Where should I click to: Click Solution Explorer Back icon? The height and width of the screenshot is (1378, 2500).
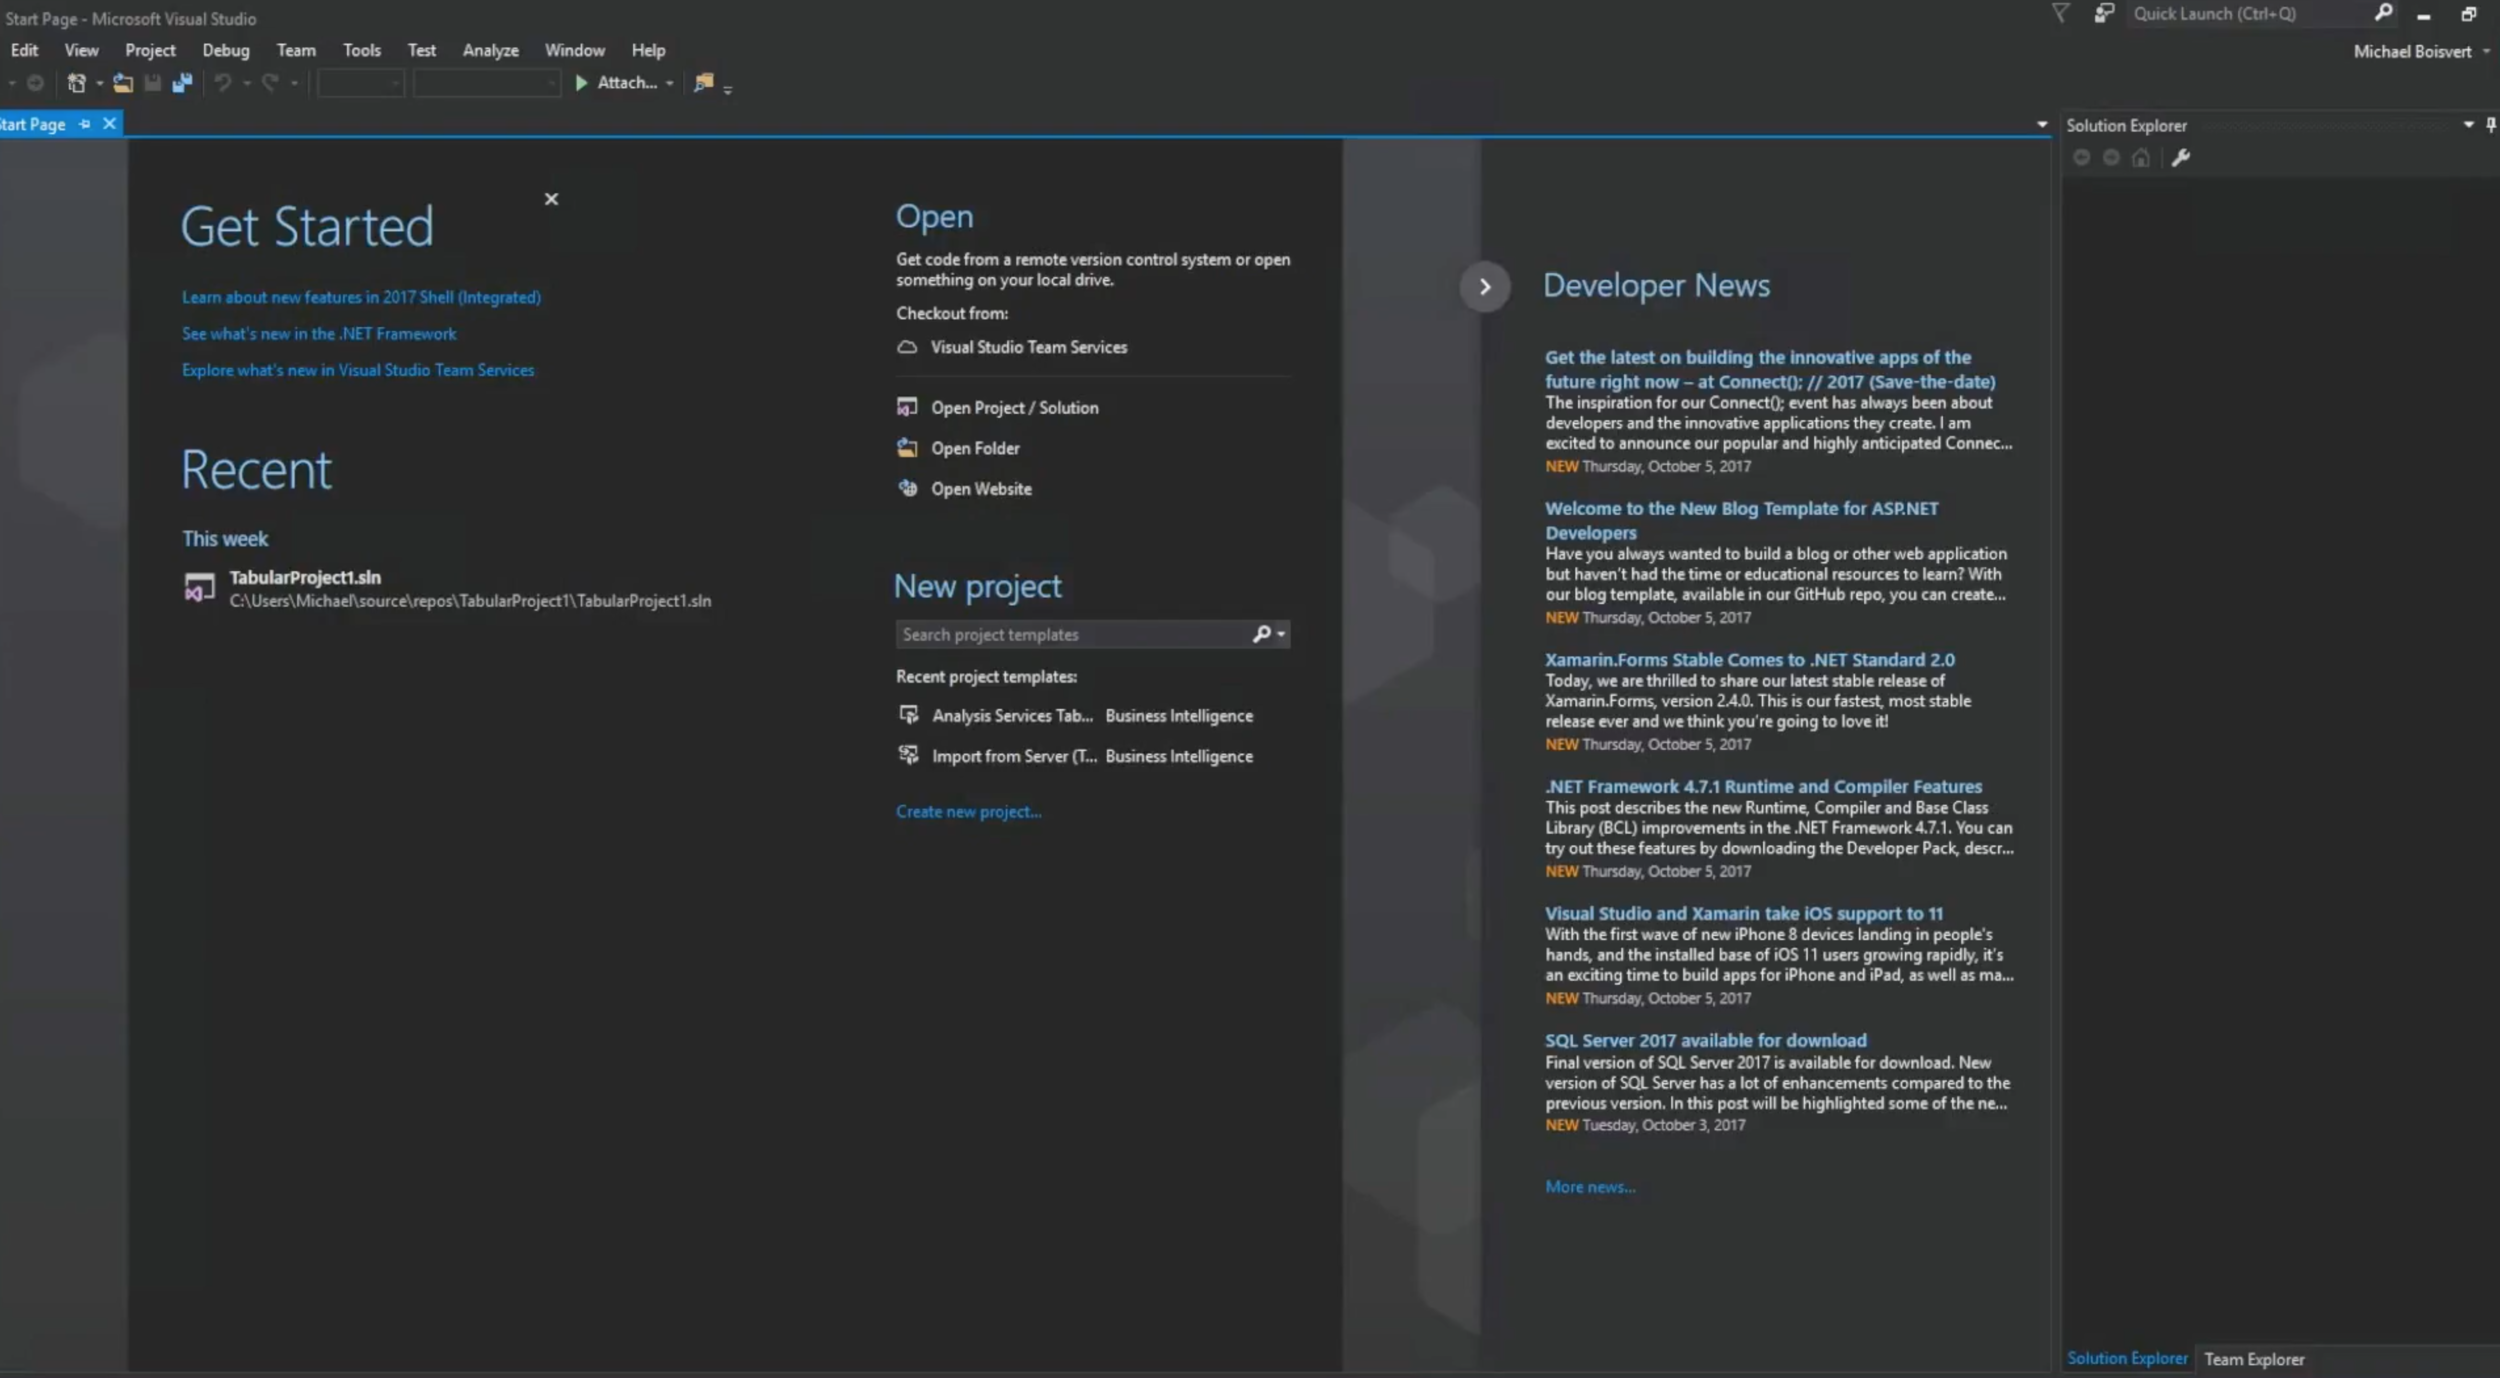(x=2081, y=158)
